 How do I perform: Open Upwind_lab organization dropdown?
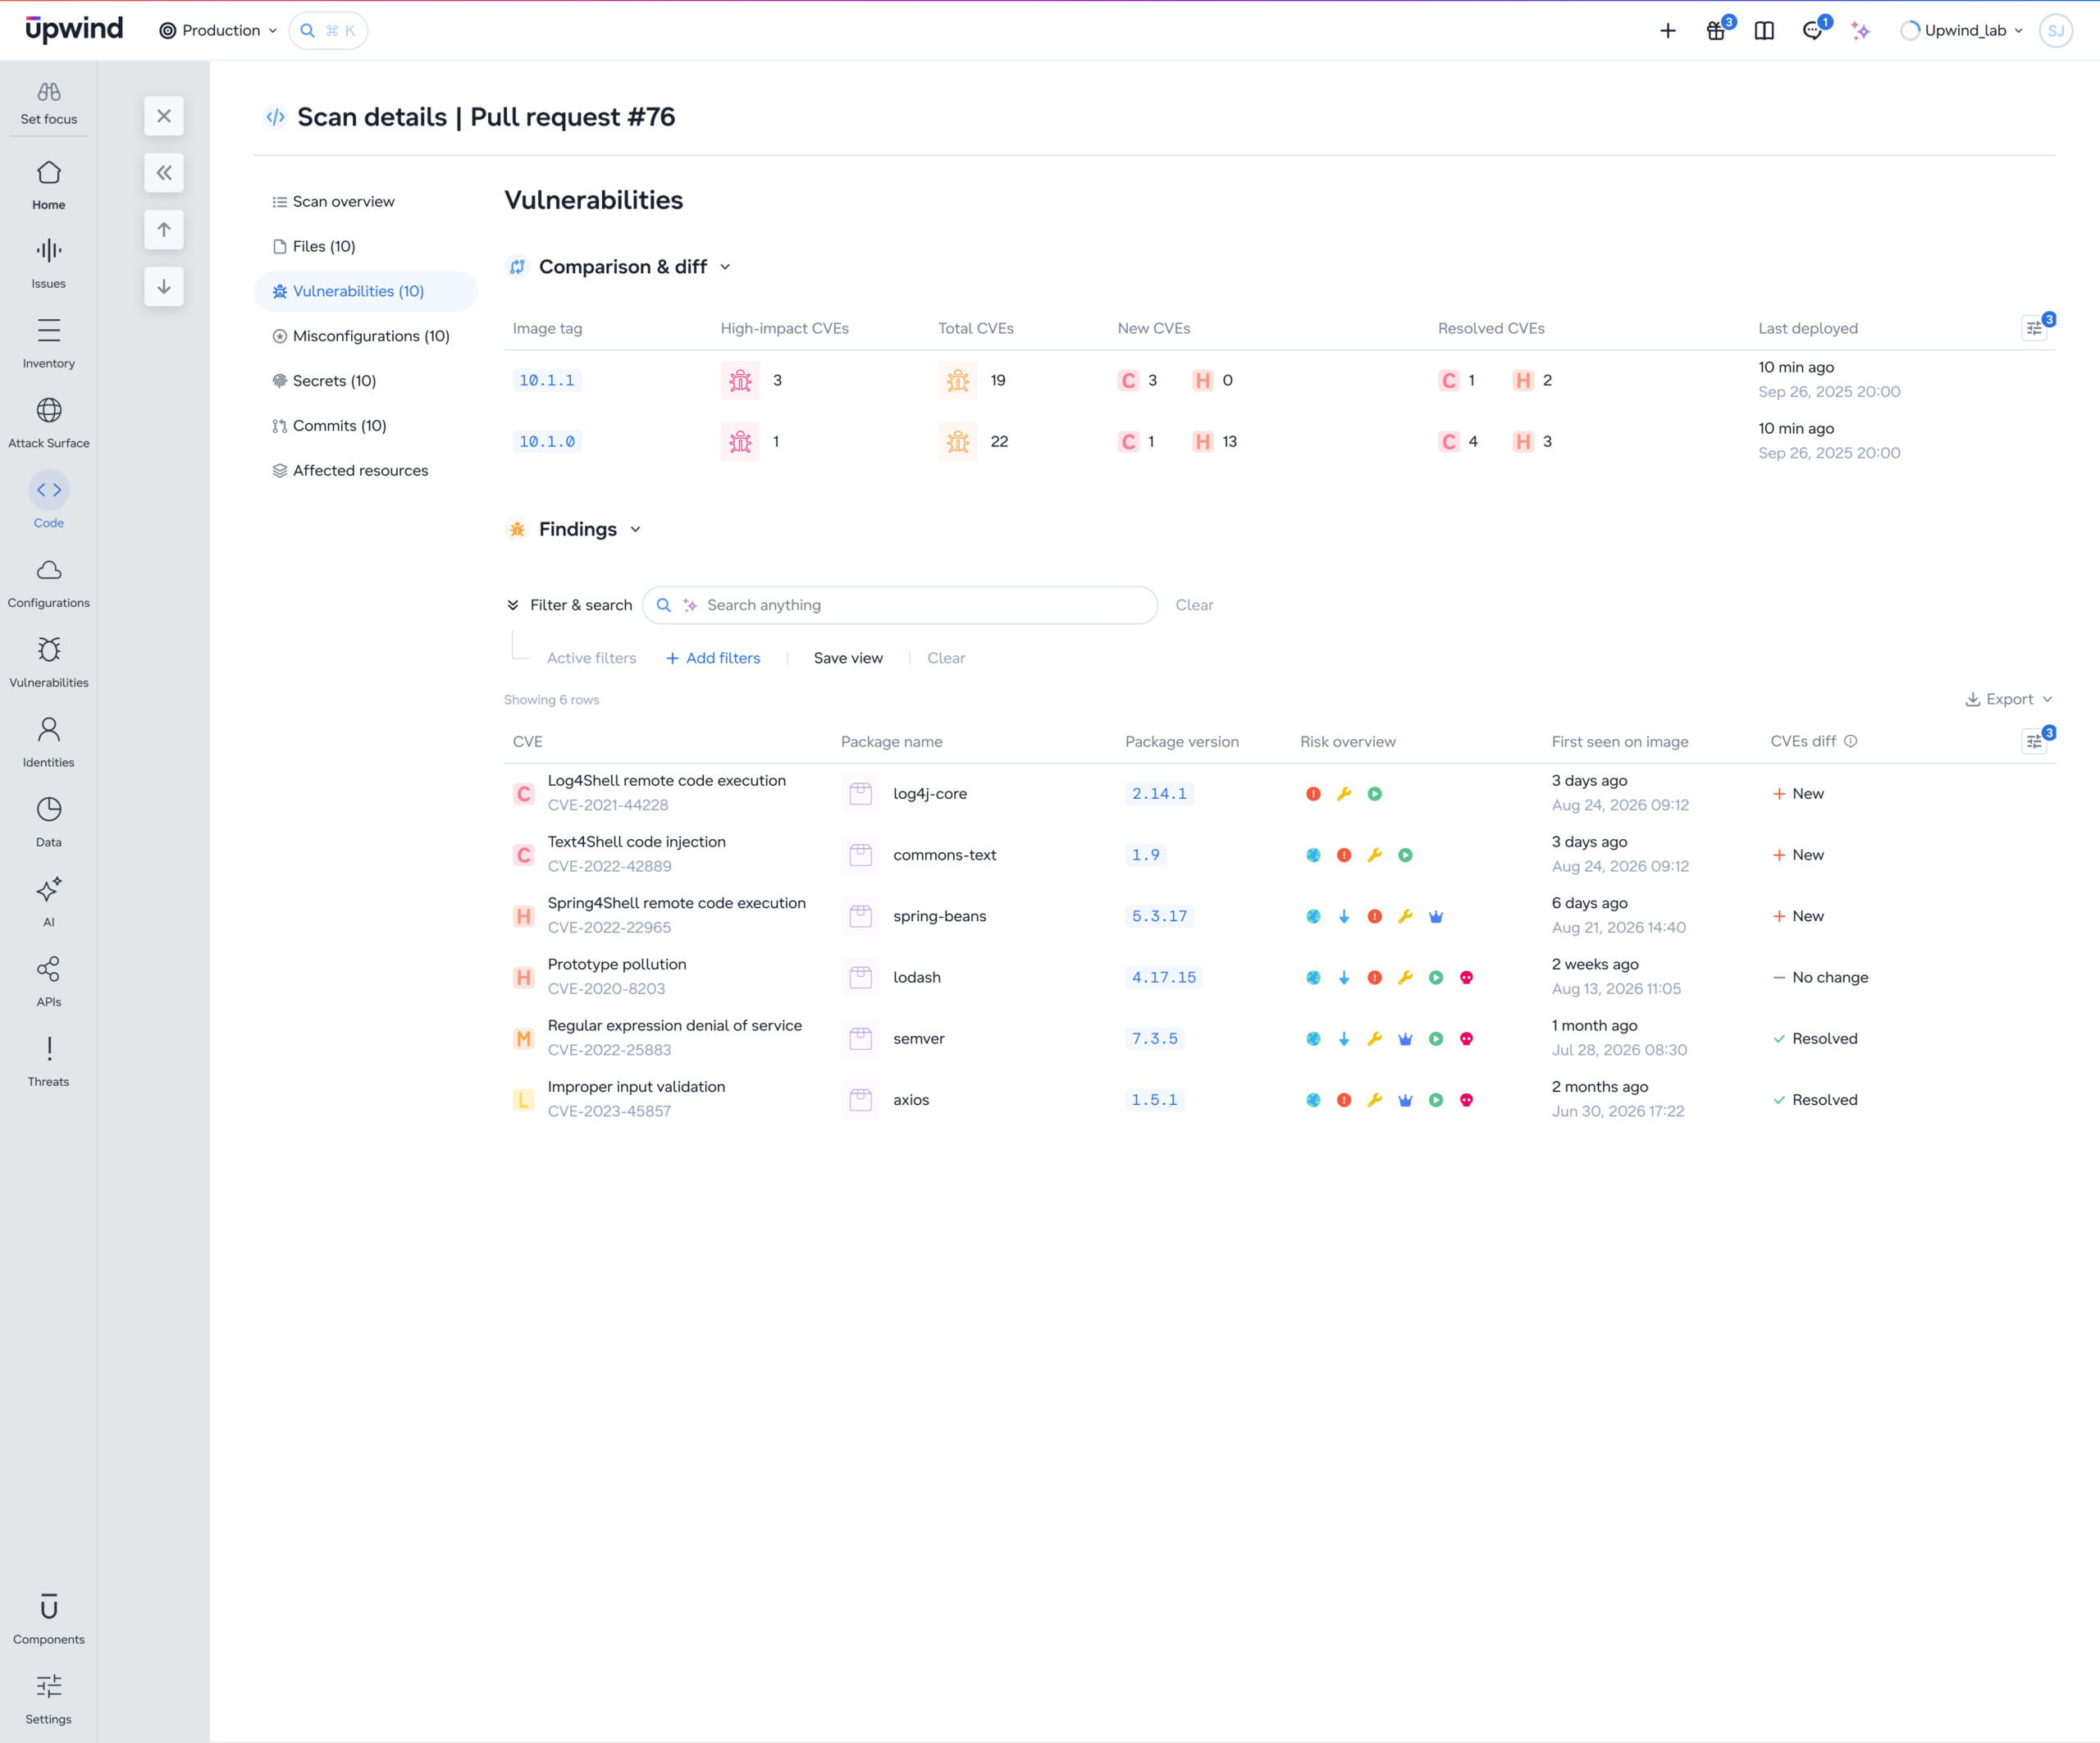pyautogui.click(x=1962, y=31)
